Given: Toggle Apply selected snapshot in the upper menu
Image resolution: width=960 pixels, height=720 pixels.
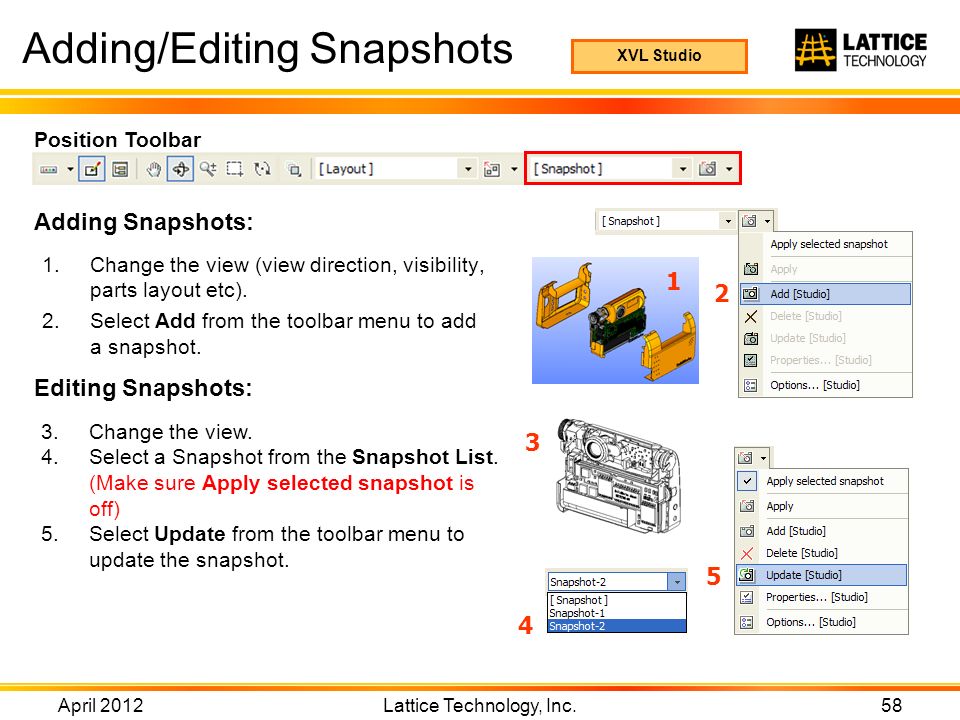Looking at the screenshot, I should point(828,244).
